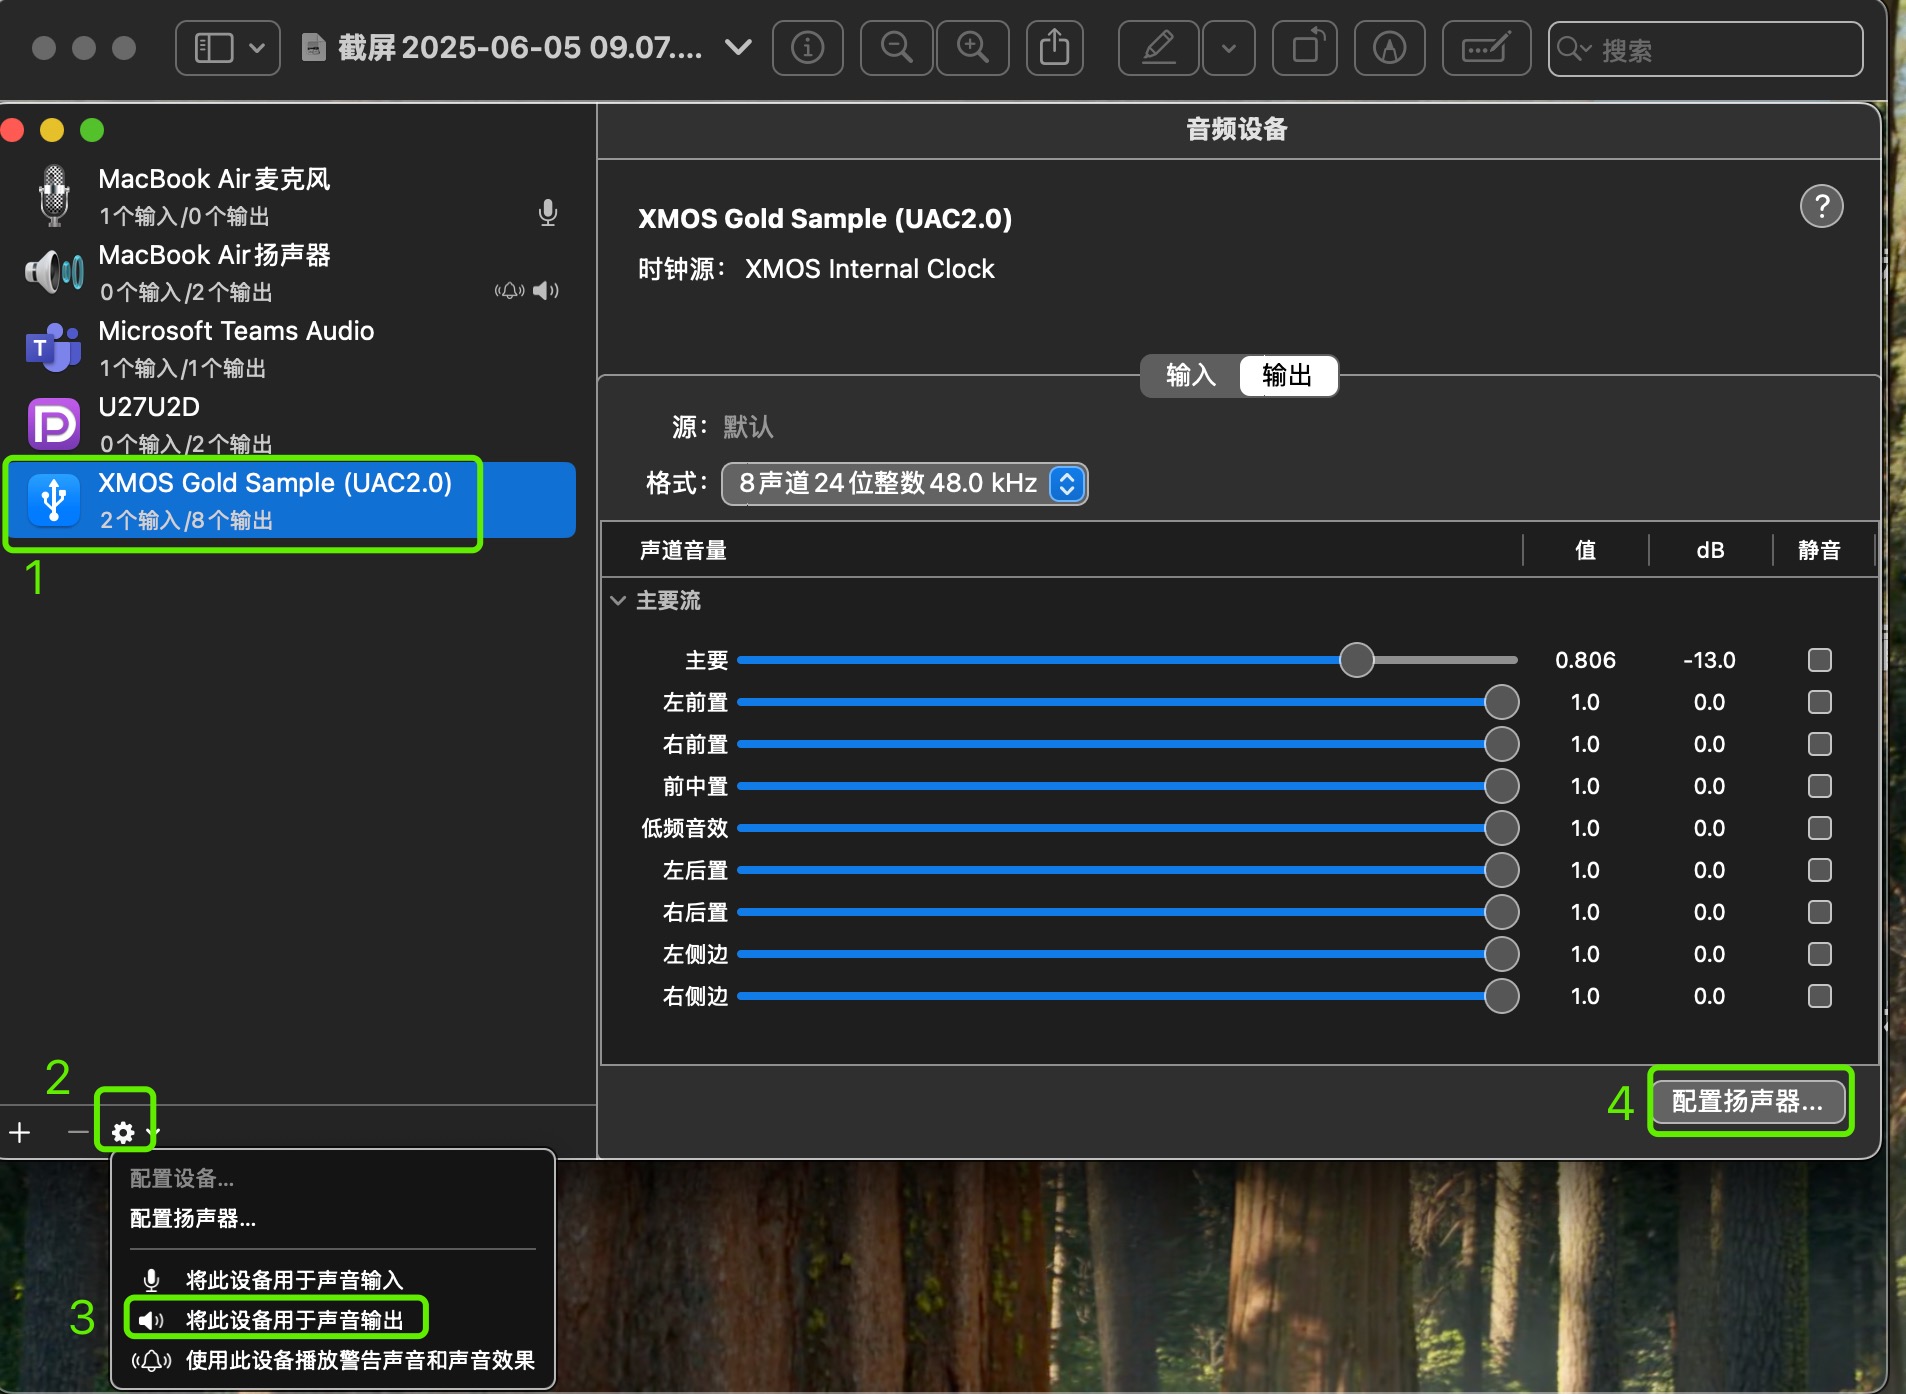The width and height of the screenshot is (1906, 1394).
Task: Open the 格式 format popup menu
Action: point(904,484)
